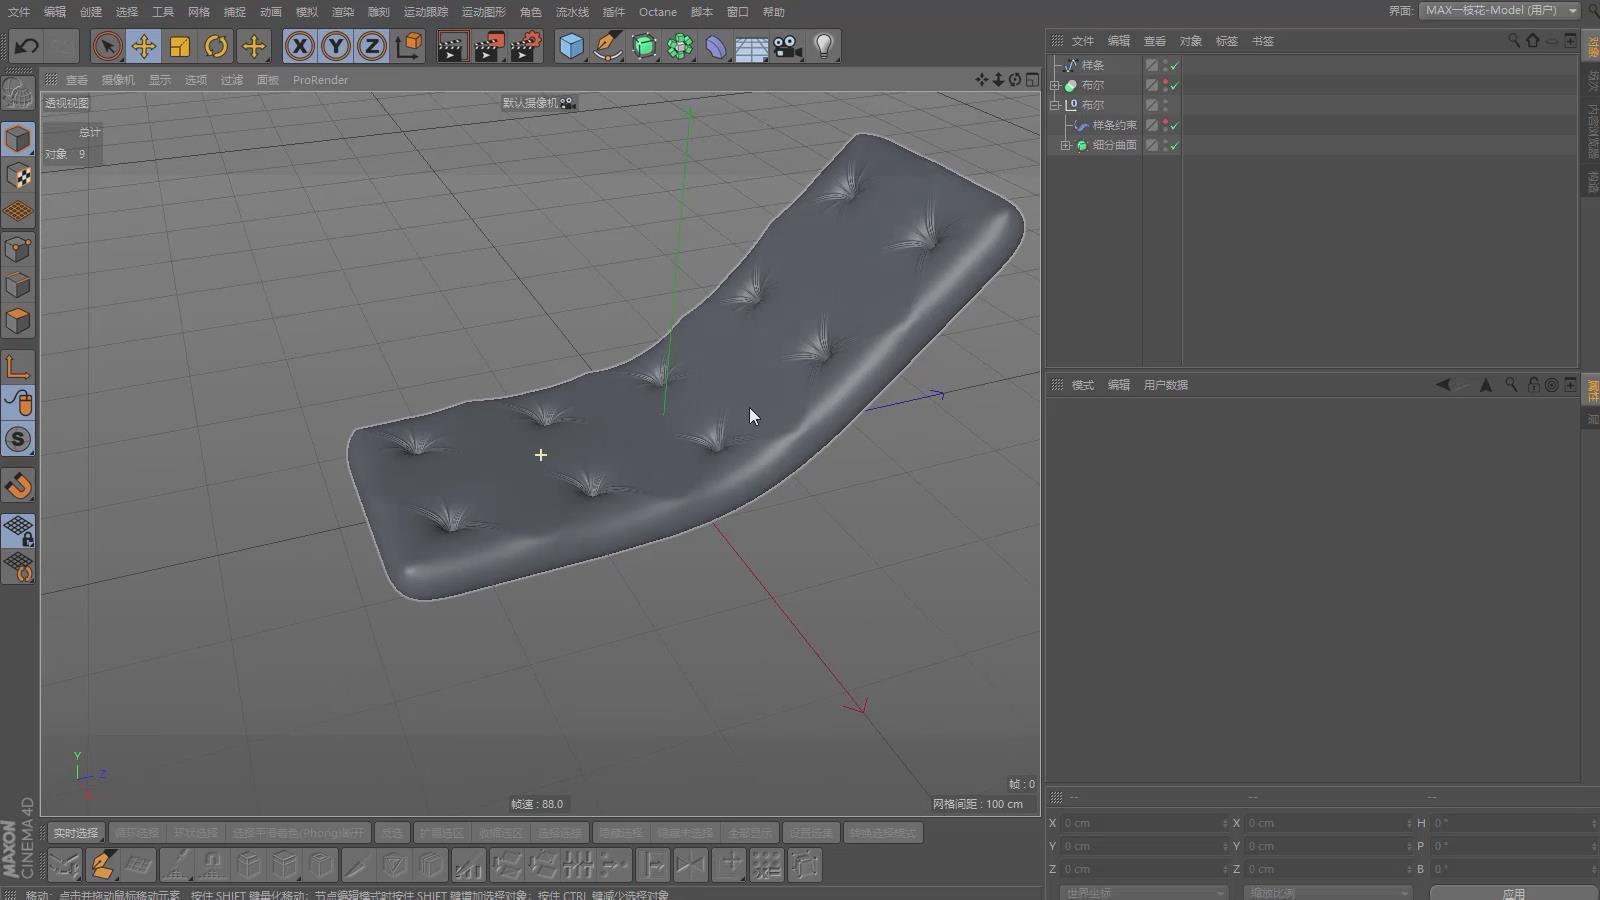Activate the Move tool

pos(144,46)
